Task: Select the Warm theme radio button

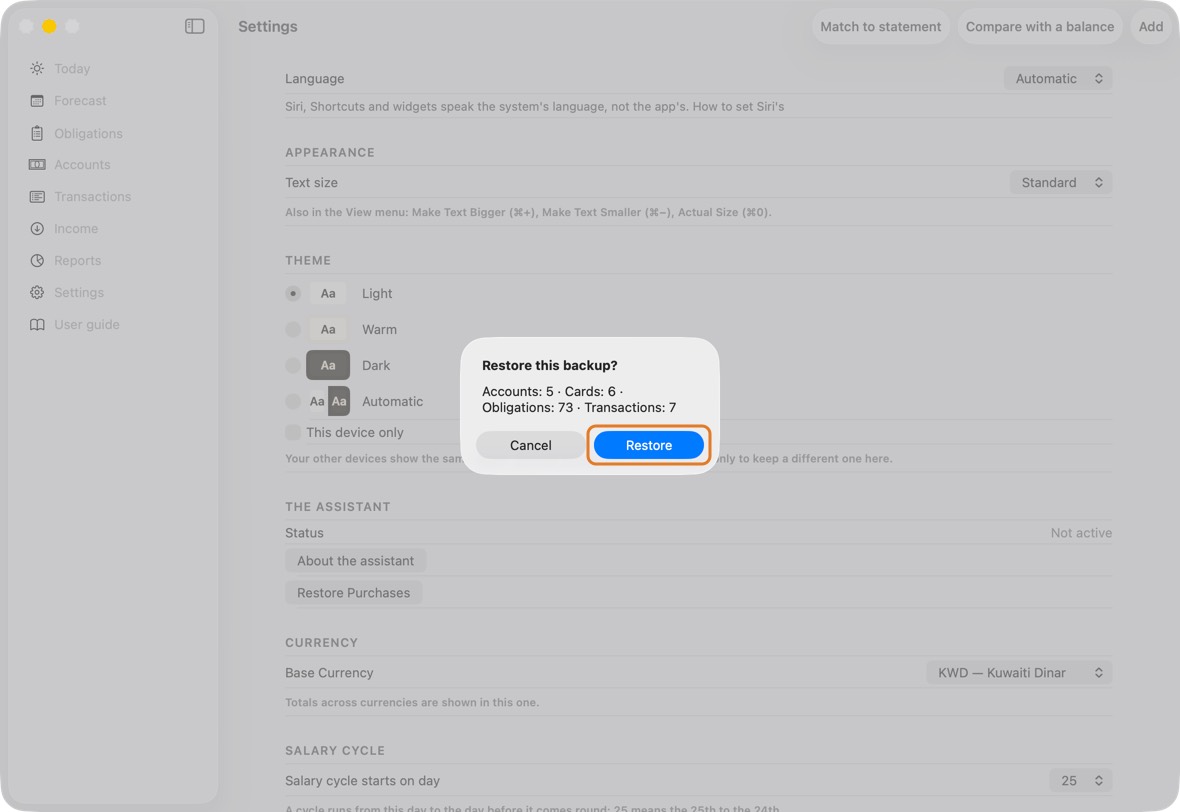Action: pos(293,330)
